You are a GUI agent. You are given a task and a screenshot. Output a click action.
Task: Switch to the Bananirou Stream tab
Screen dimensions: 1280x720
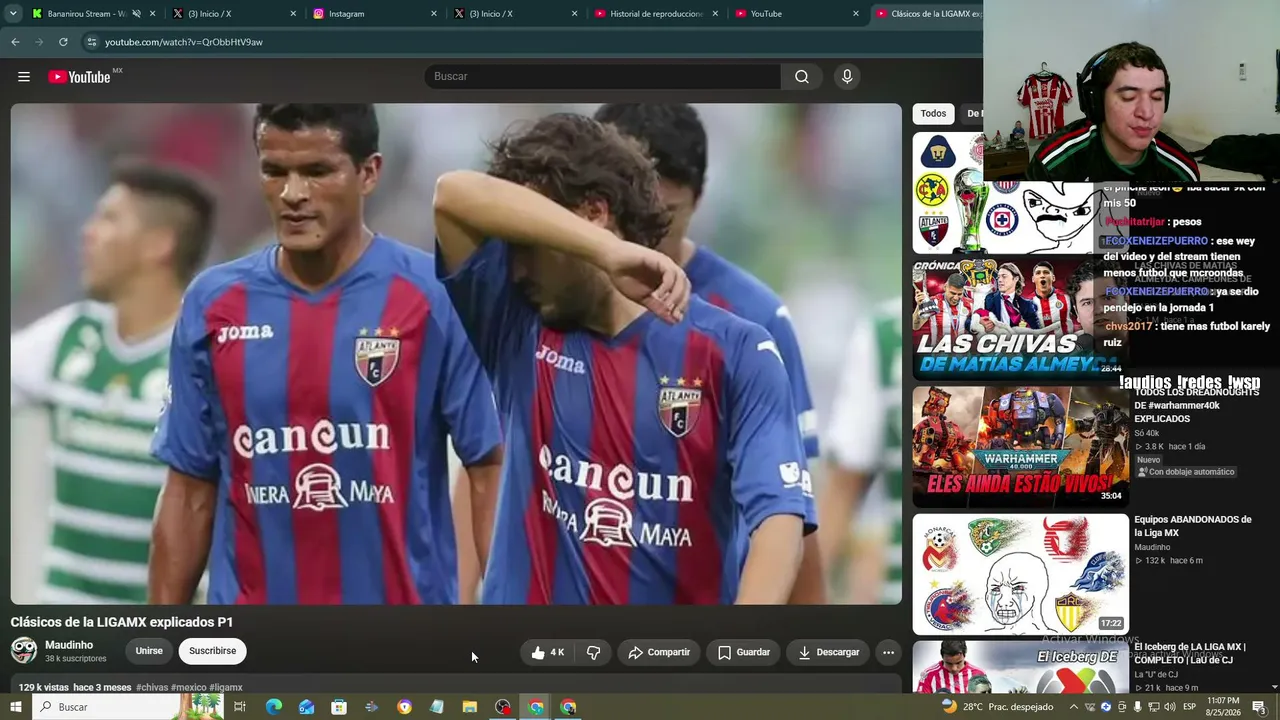coord(86,14)
